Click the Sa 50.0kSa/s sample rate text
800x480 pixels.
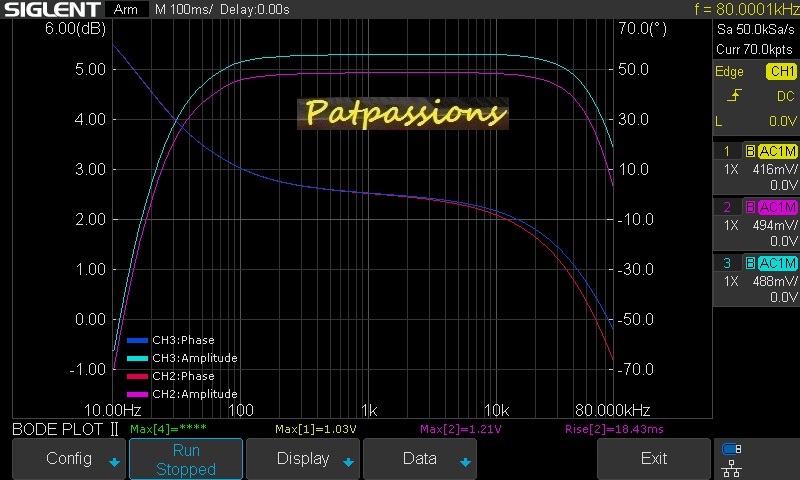tap(756, 30)
